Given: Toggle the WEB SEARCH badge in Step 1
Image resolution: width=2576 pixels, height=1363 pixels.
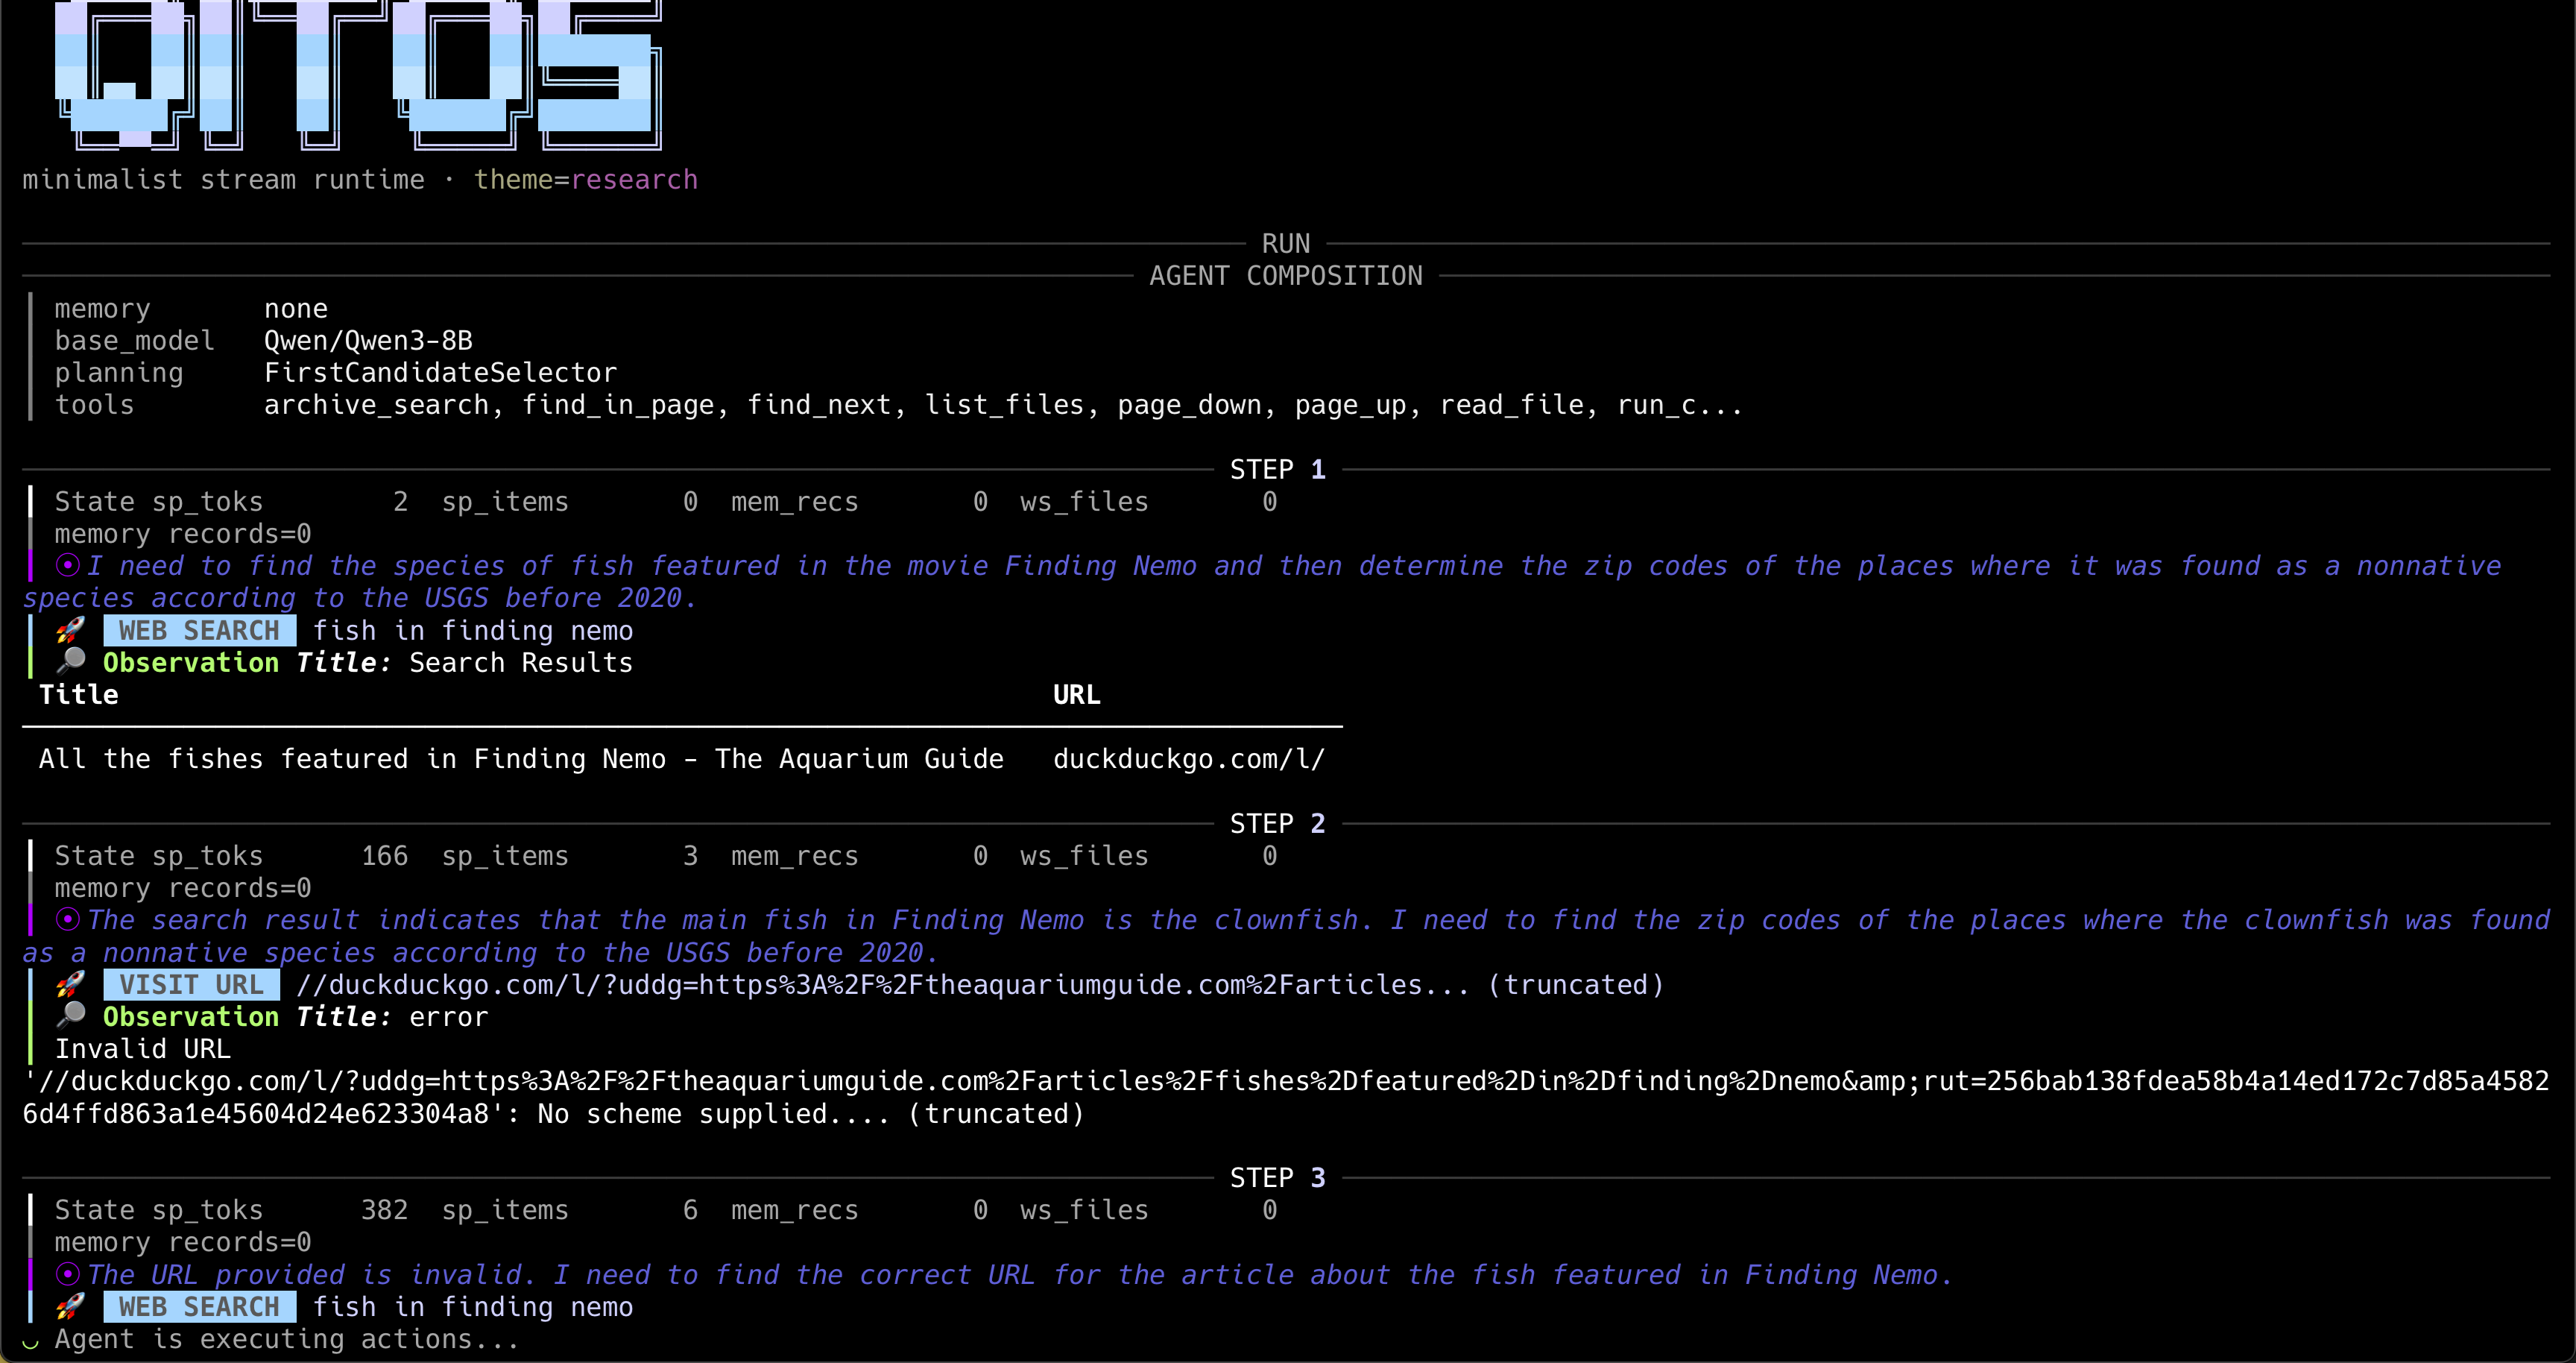Looking at the screenshot, I should (x=199, y=629).
